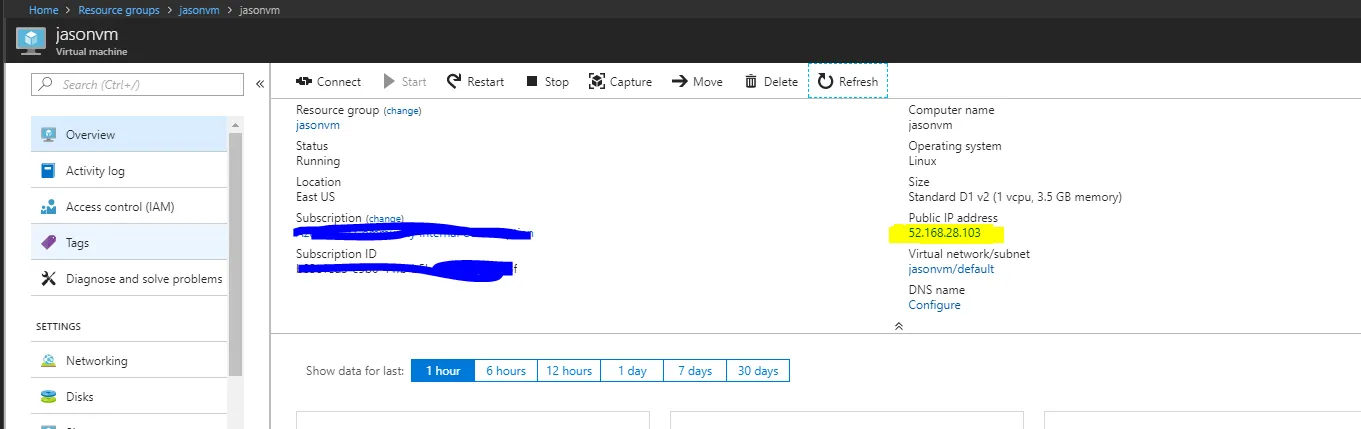
Task: Click the Standard D1 v2 size text
Action: pyautogui.click(x=1015, y=197)
